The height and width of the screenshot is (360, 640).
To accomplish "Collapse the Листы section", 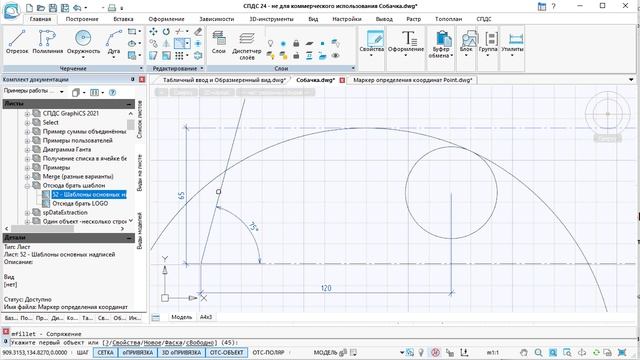I will (129, 104).
